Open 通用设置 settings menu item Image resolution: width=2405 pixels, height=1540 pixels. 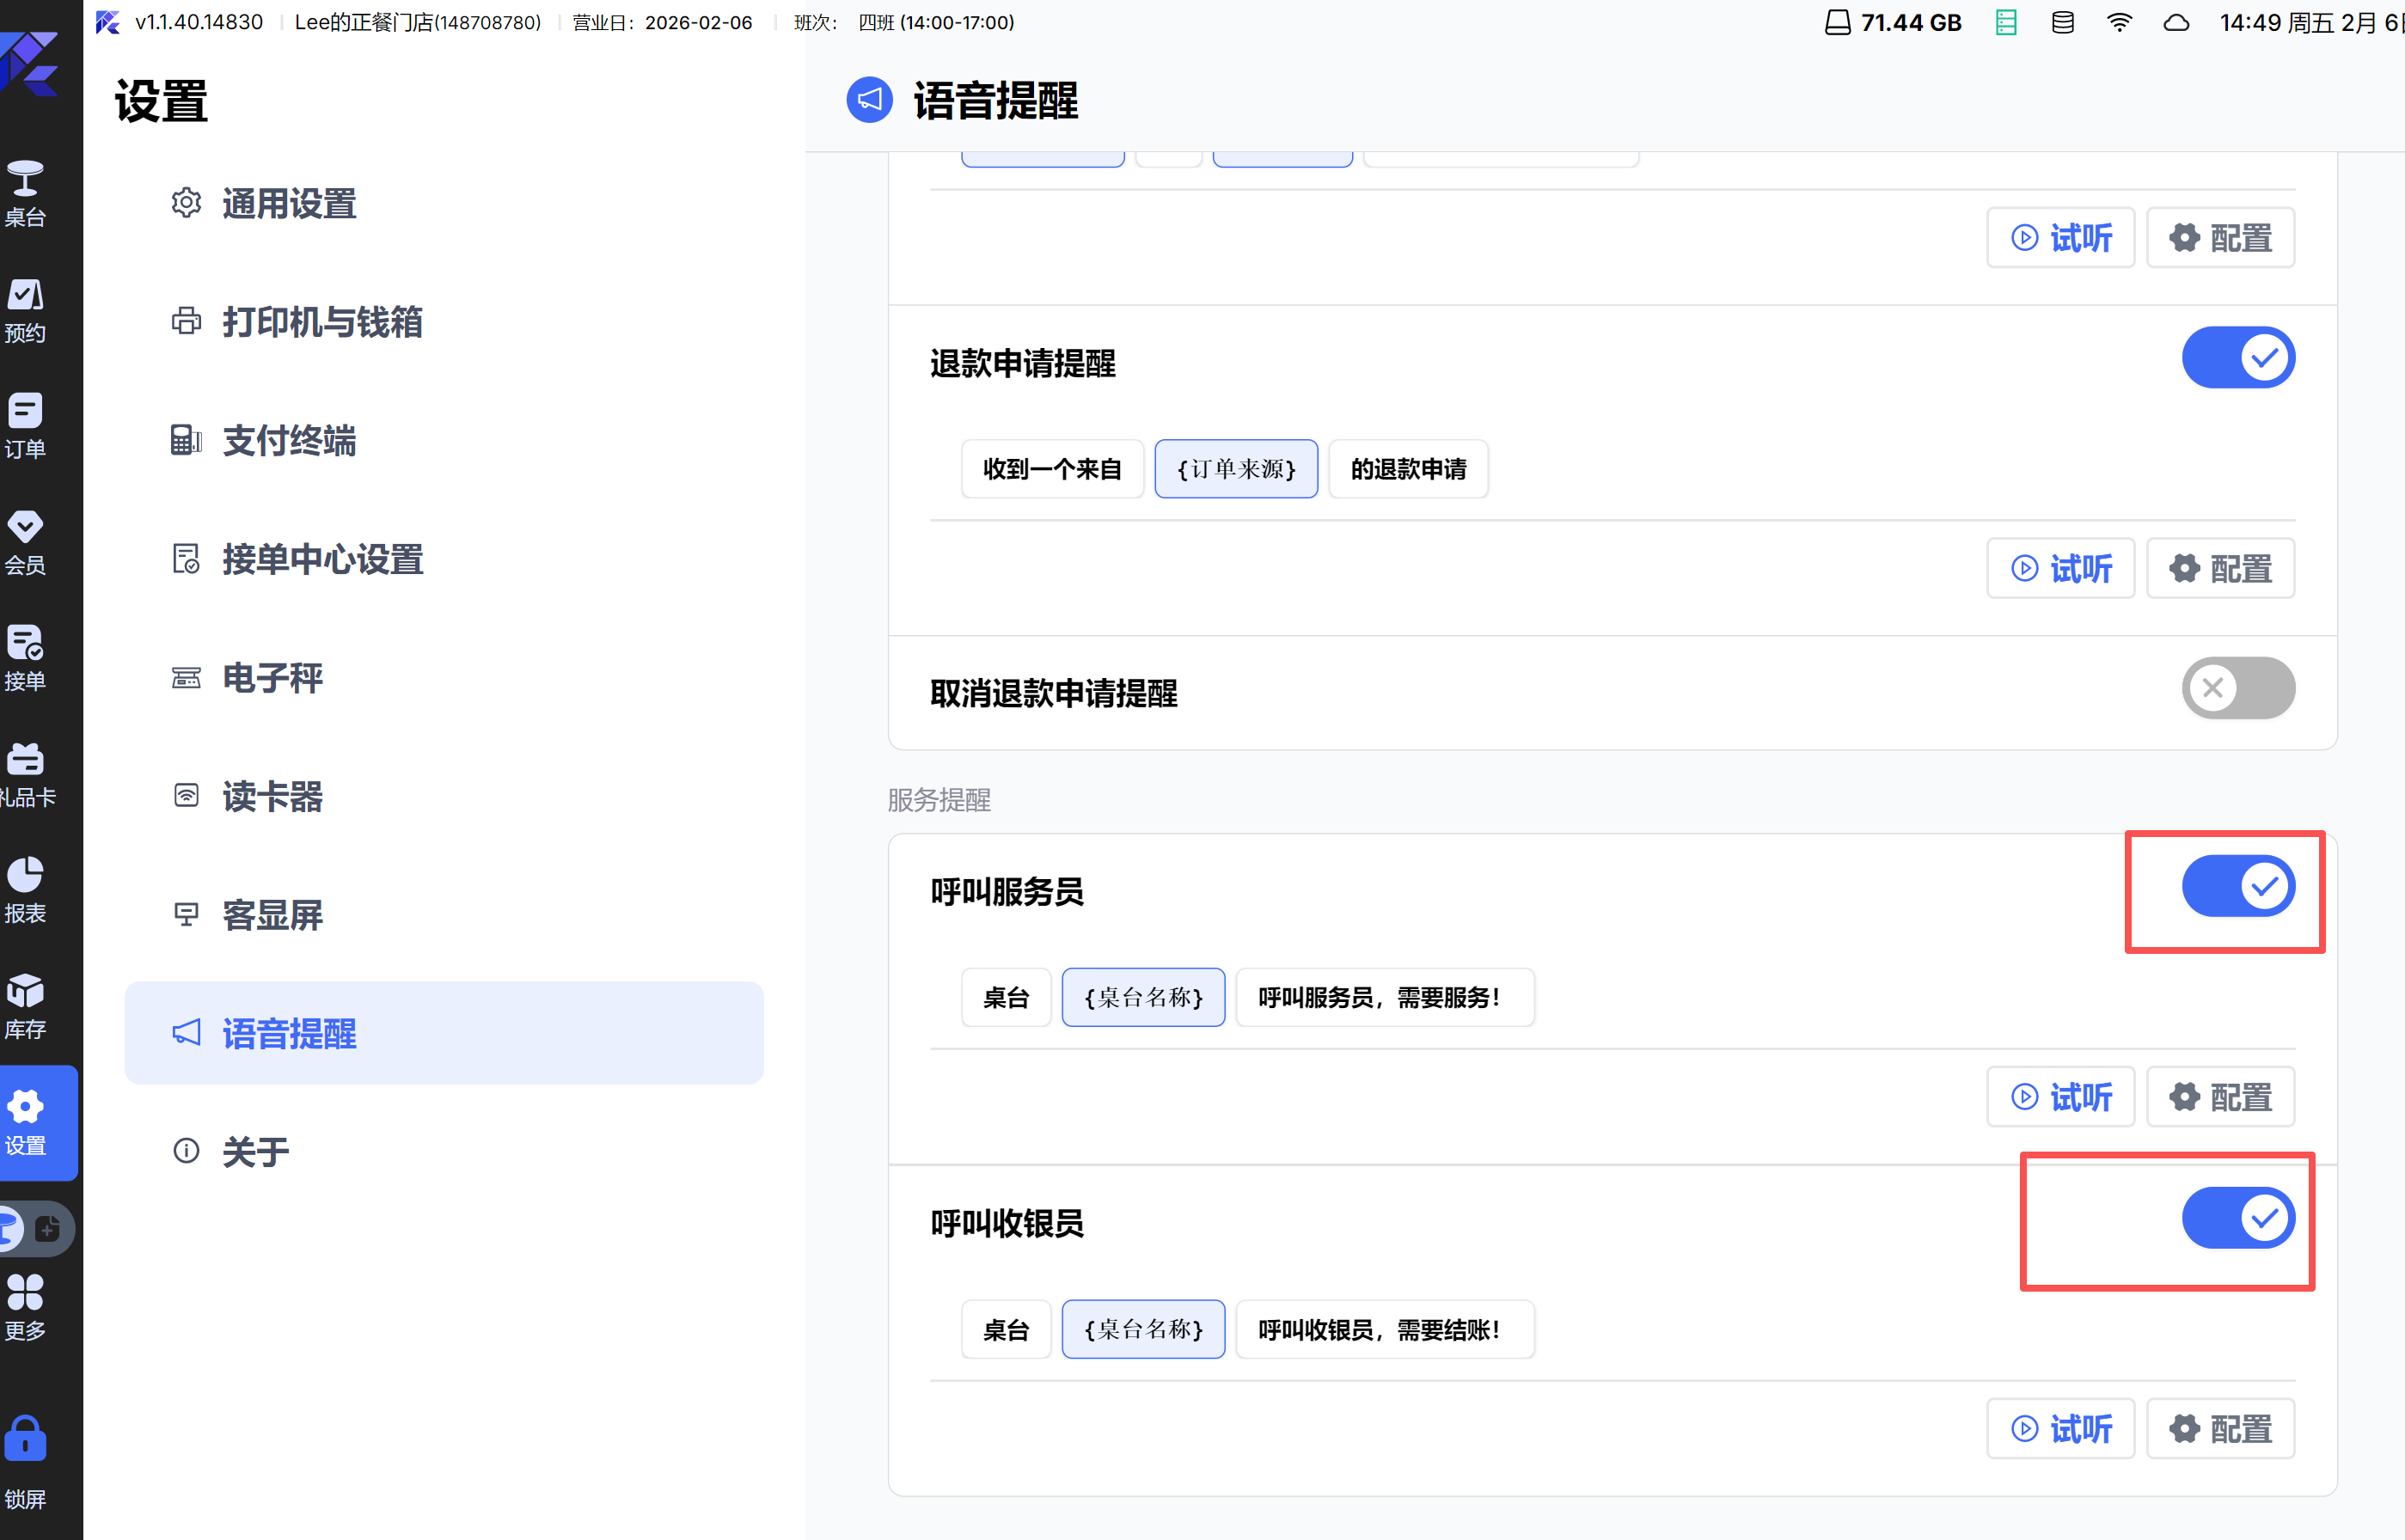[289, 204]
